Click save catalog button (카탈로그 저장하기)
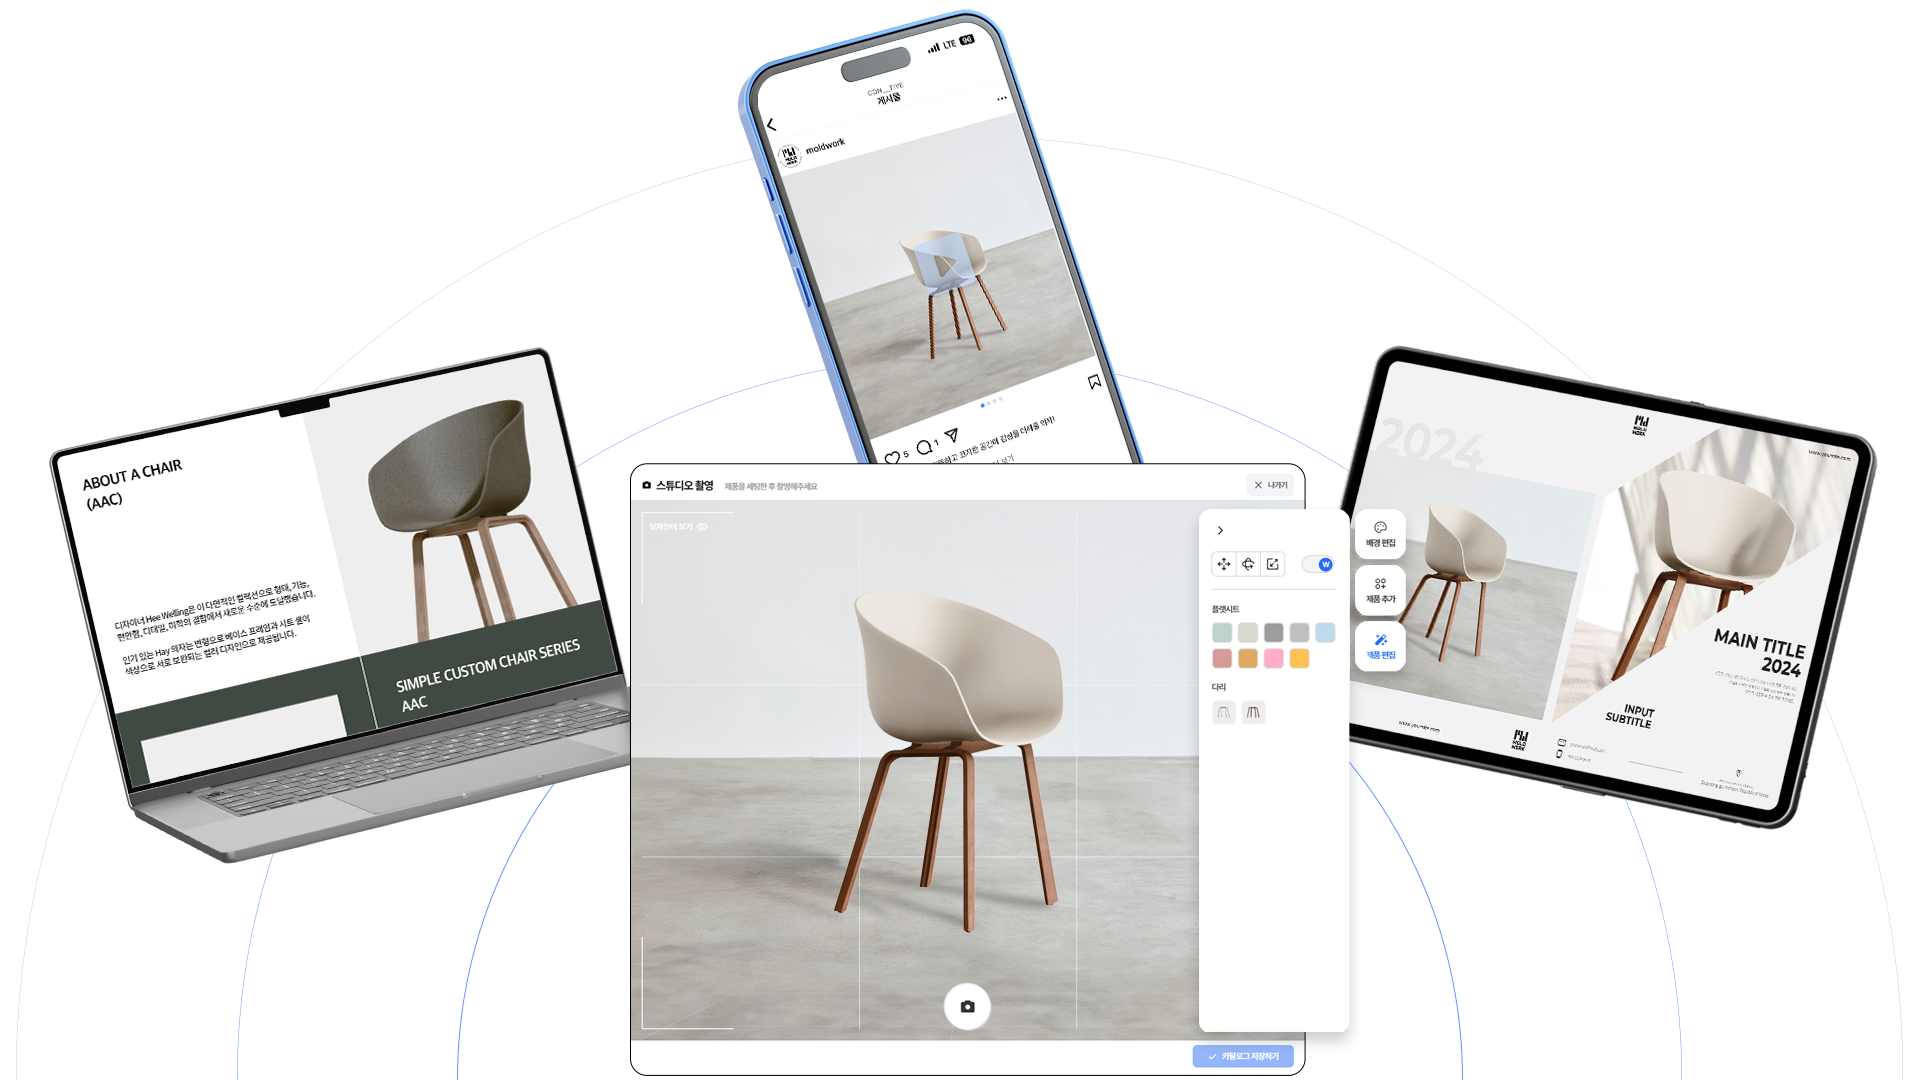Image resolution: width=1920 pixels, height=1080 pixels. point(1243,1056)
